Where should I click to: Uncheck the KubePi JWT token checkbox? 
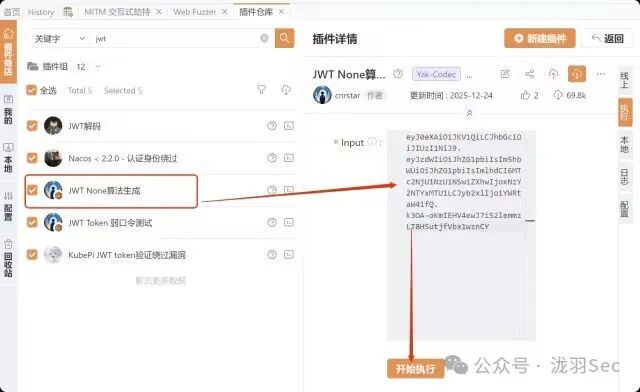[32, 254]
